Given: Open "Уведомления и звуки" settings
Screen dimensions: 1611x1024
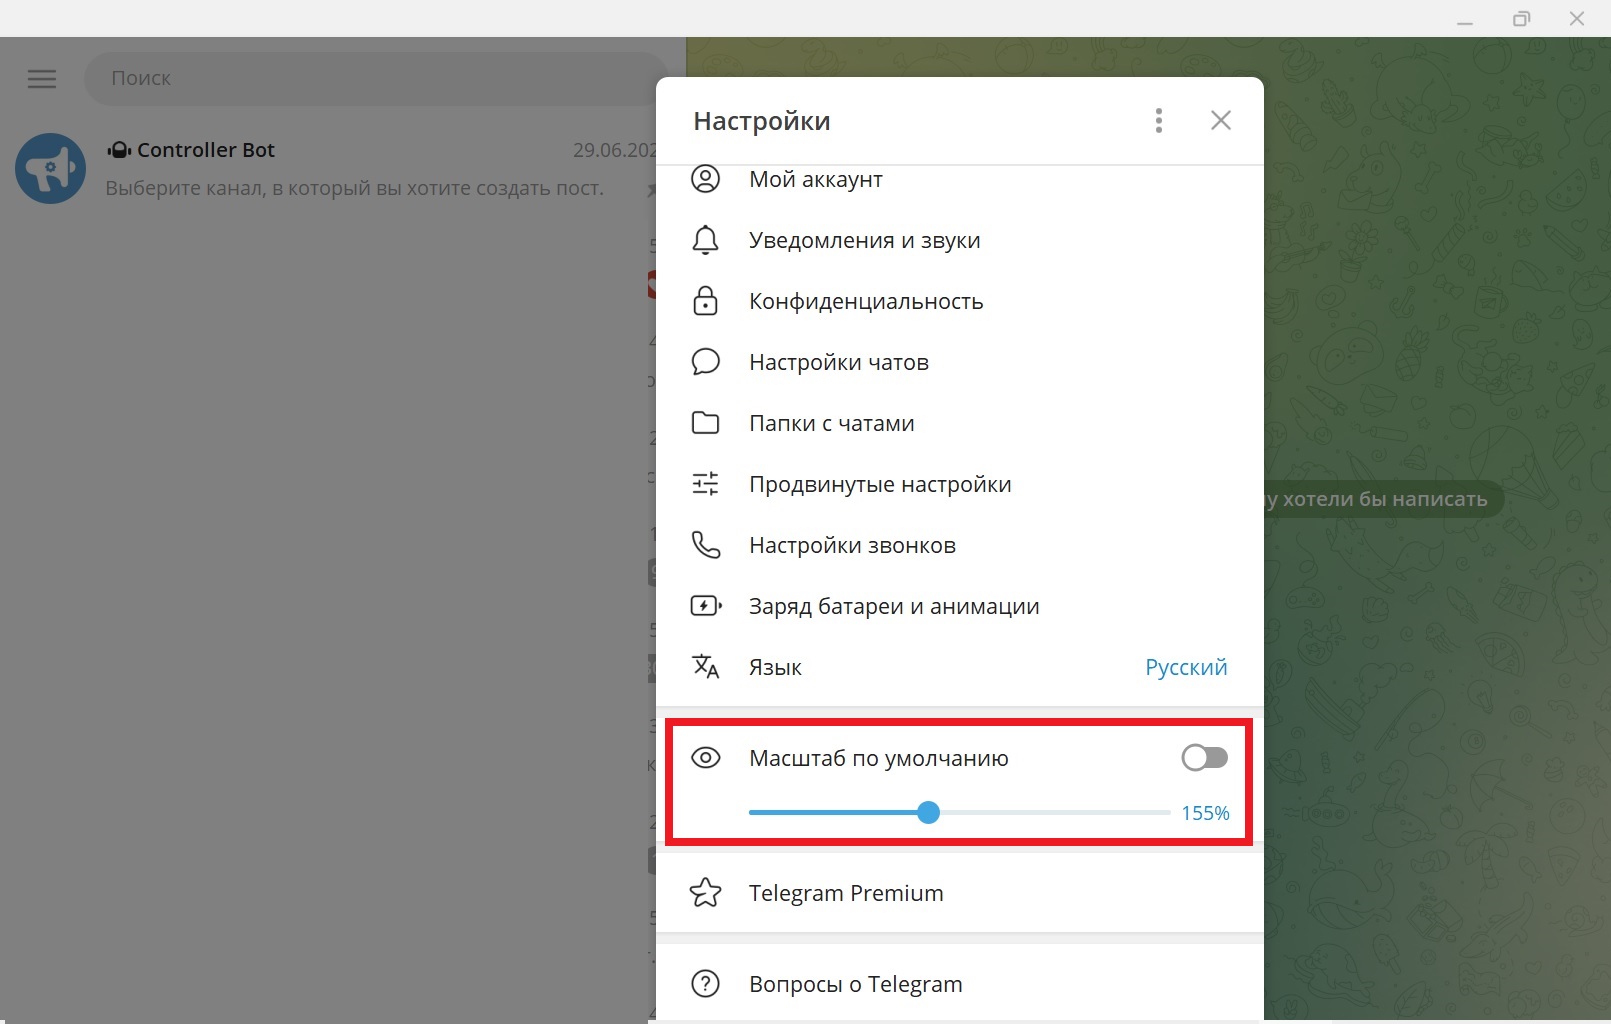Looking at the screenshot, I should point(960,240).
